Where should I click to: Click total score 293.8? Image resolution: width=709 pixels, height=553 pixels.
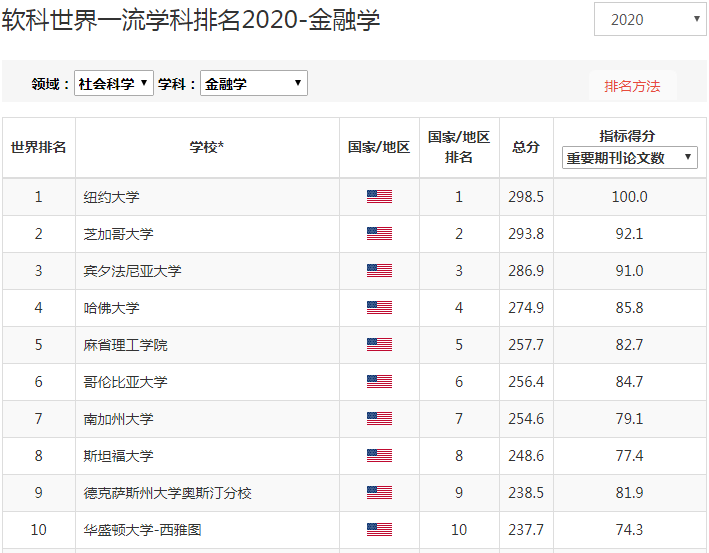coord(526,234)
